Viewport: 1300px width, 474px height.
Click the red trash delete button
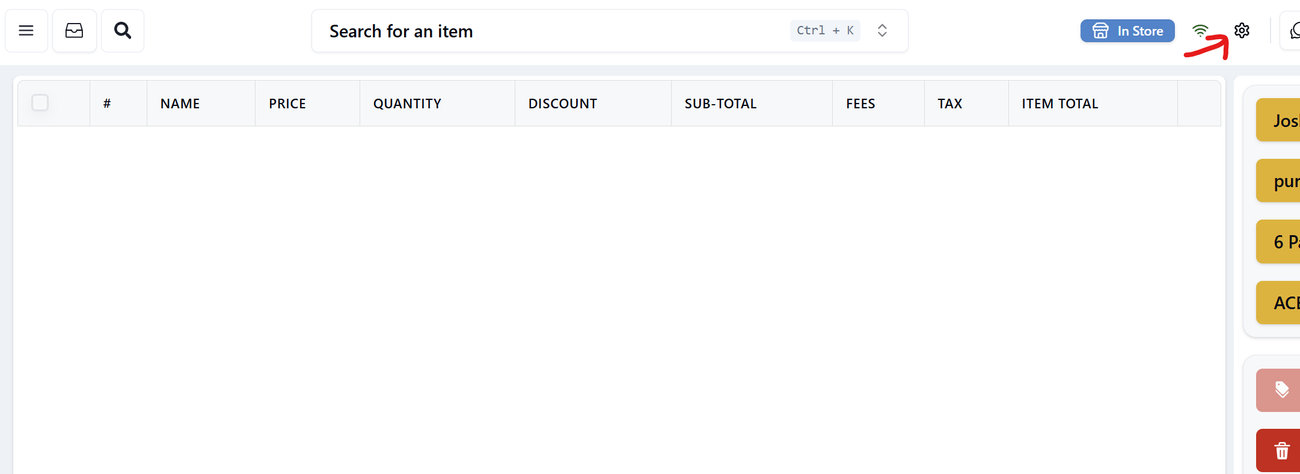(x=1281, y=450)
